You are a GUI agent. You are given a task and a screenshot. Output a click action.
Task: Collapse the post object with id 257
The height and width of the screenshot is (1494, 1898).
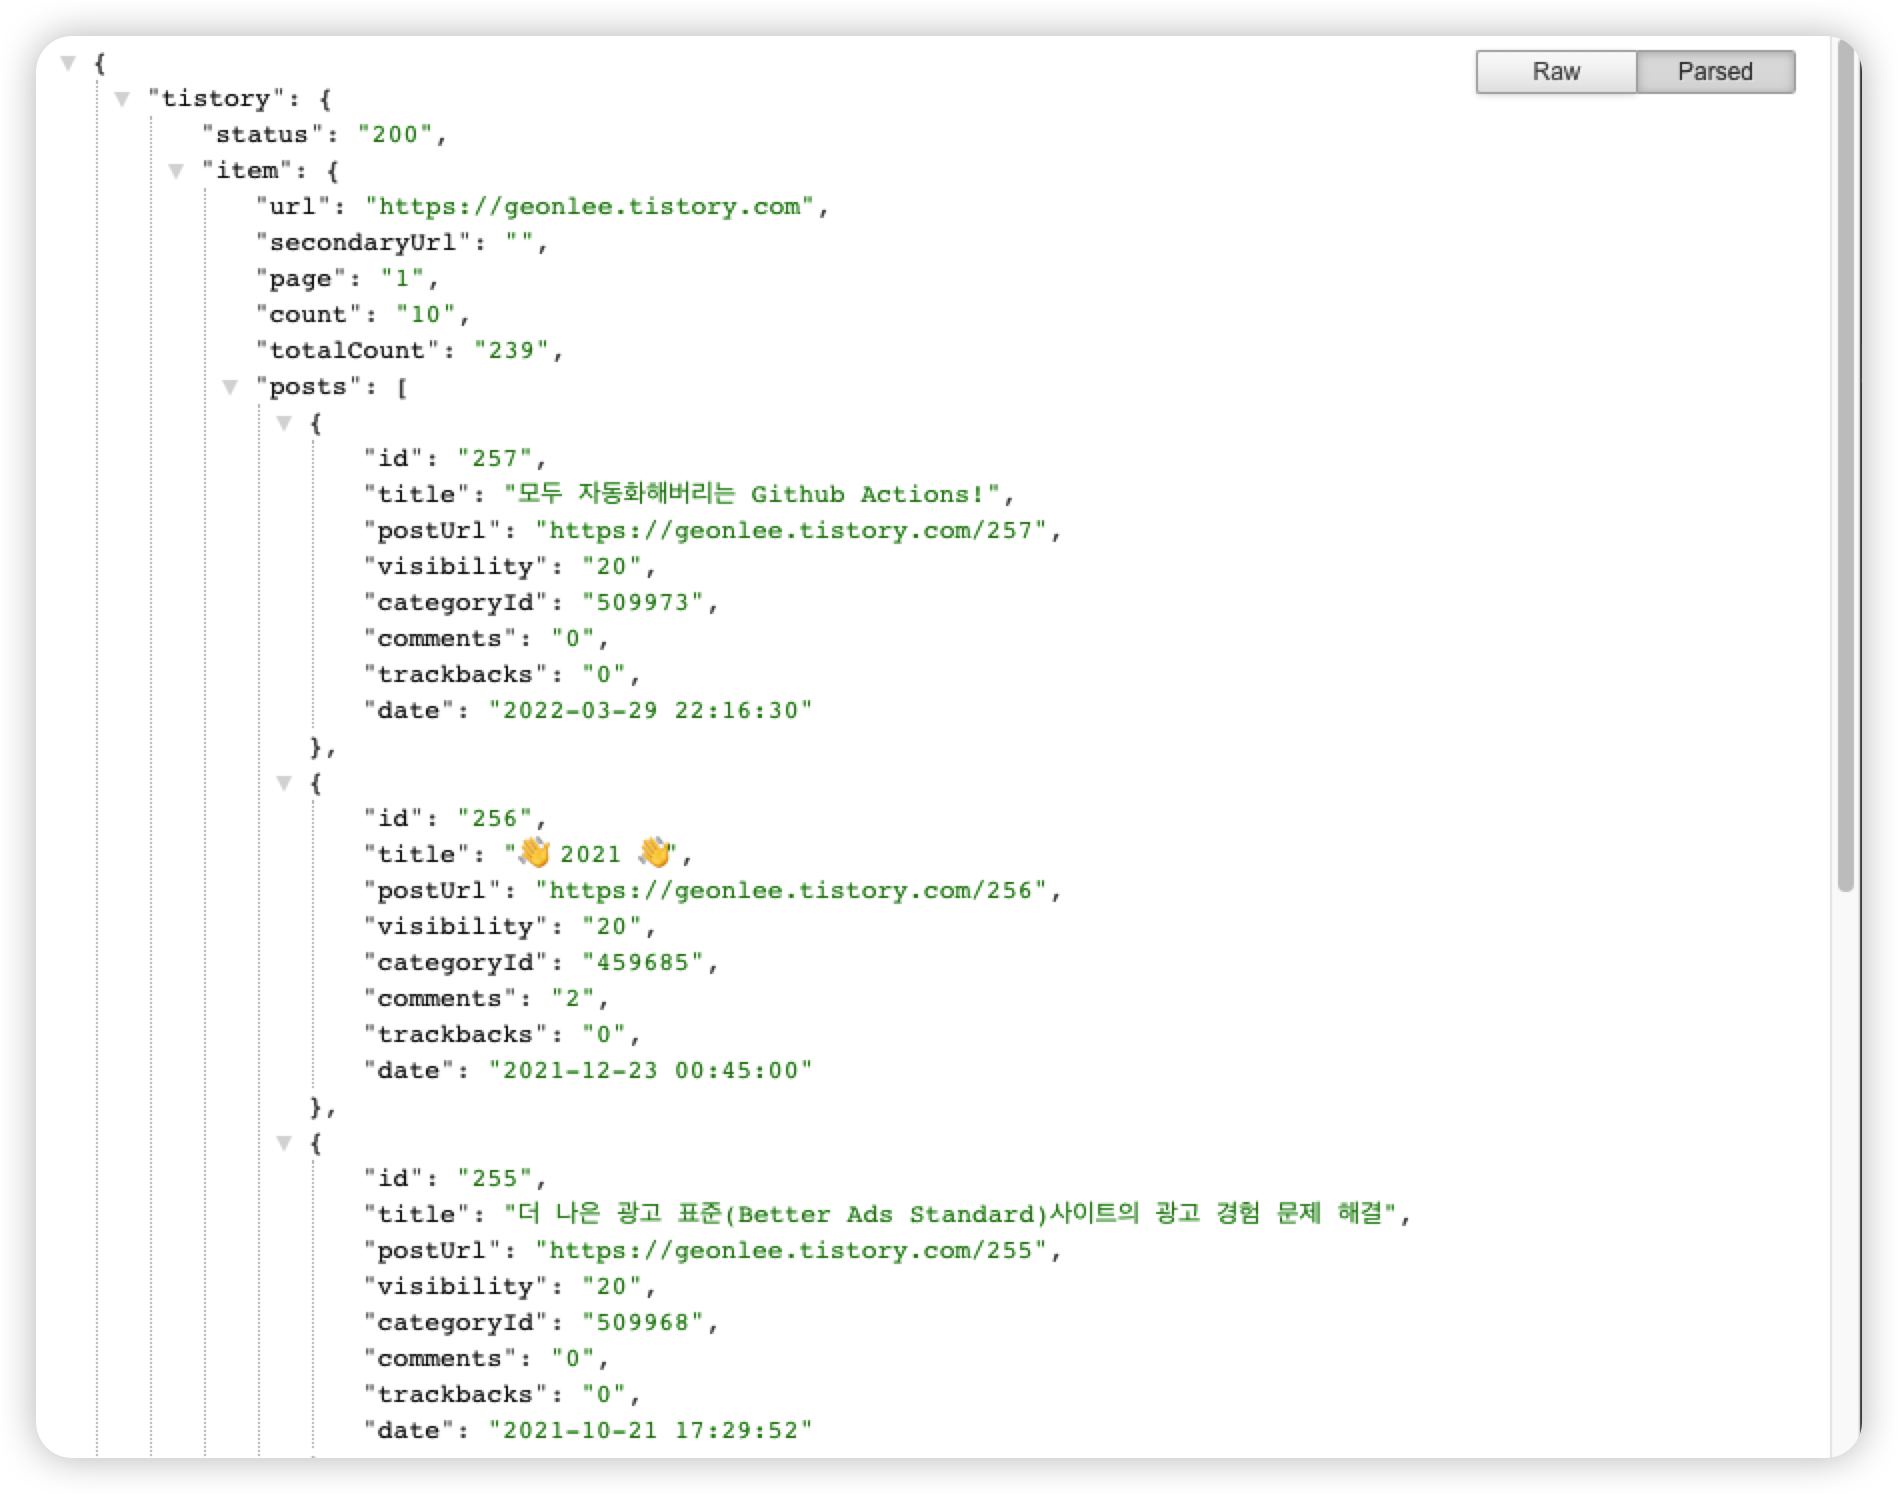click(x=284, y=423)
